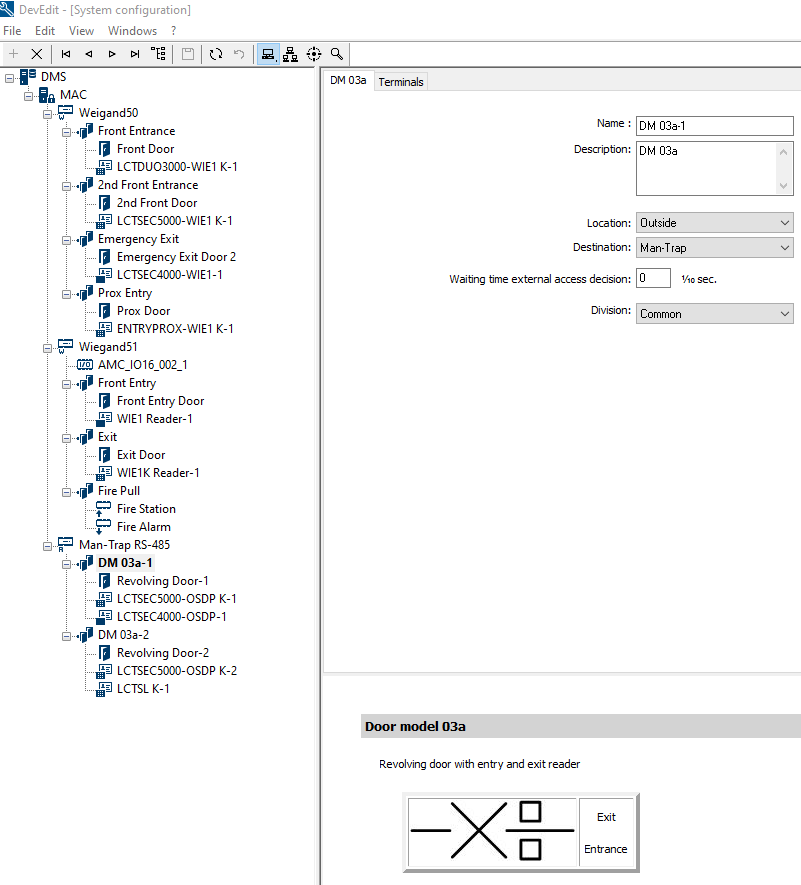This screenshot has width=801, height=885.
Task: Collapse the Fire Pull entrance node
Action: click(66, 491)
